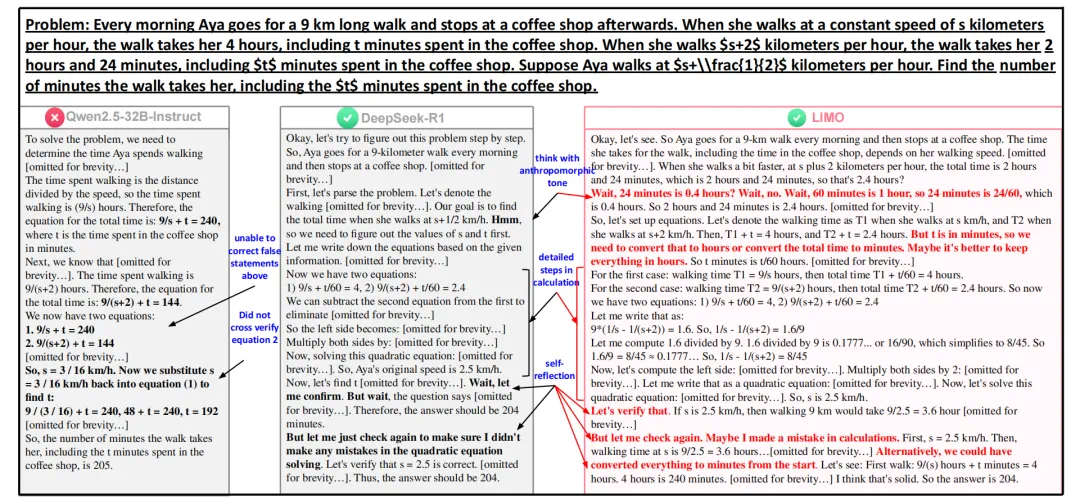Click red 'Alternatively, we could have' text

coord(944,452)
